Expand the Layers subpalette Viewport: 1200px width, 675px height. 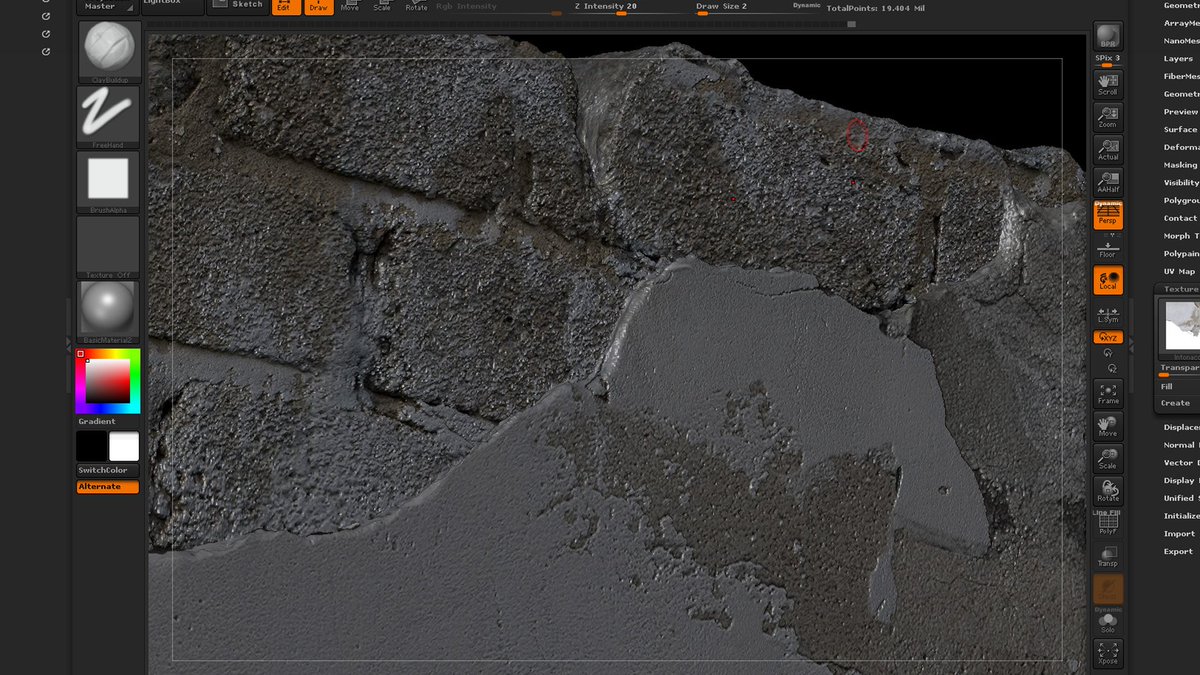pyautogui.click(x=1178, y=59)
